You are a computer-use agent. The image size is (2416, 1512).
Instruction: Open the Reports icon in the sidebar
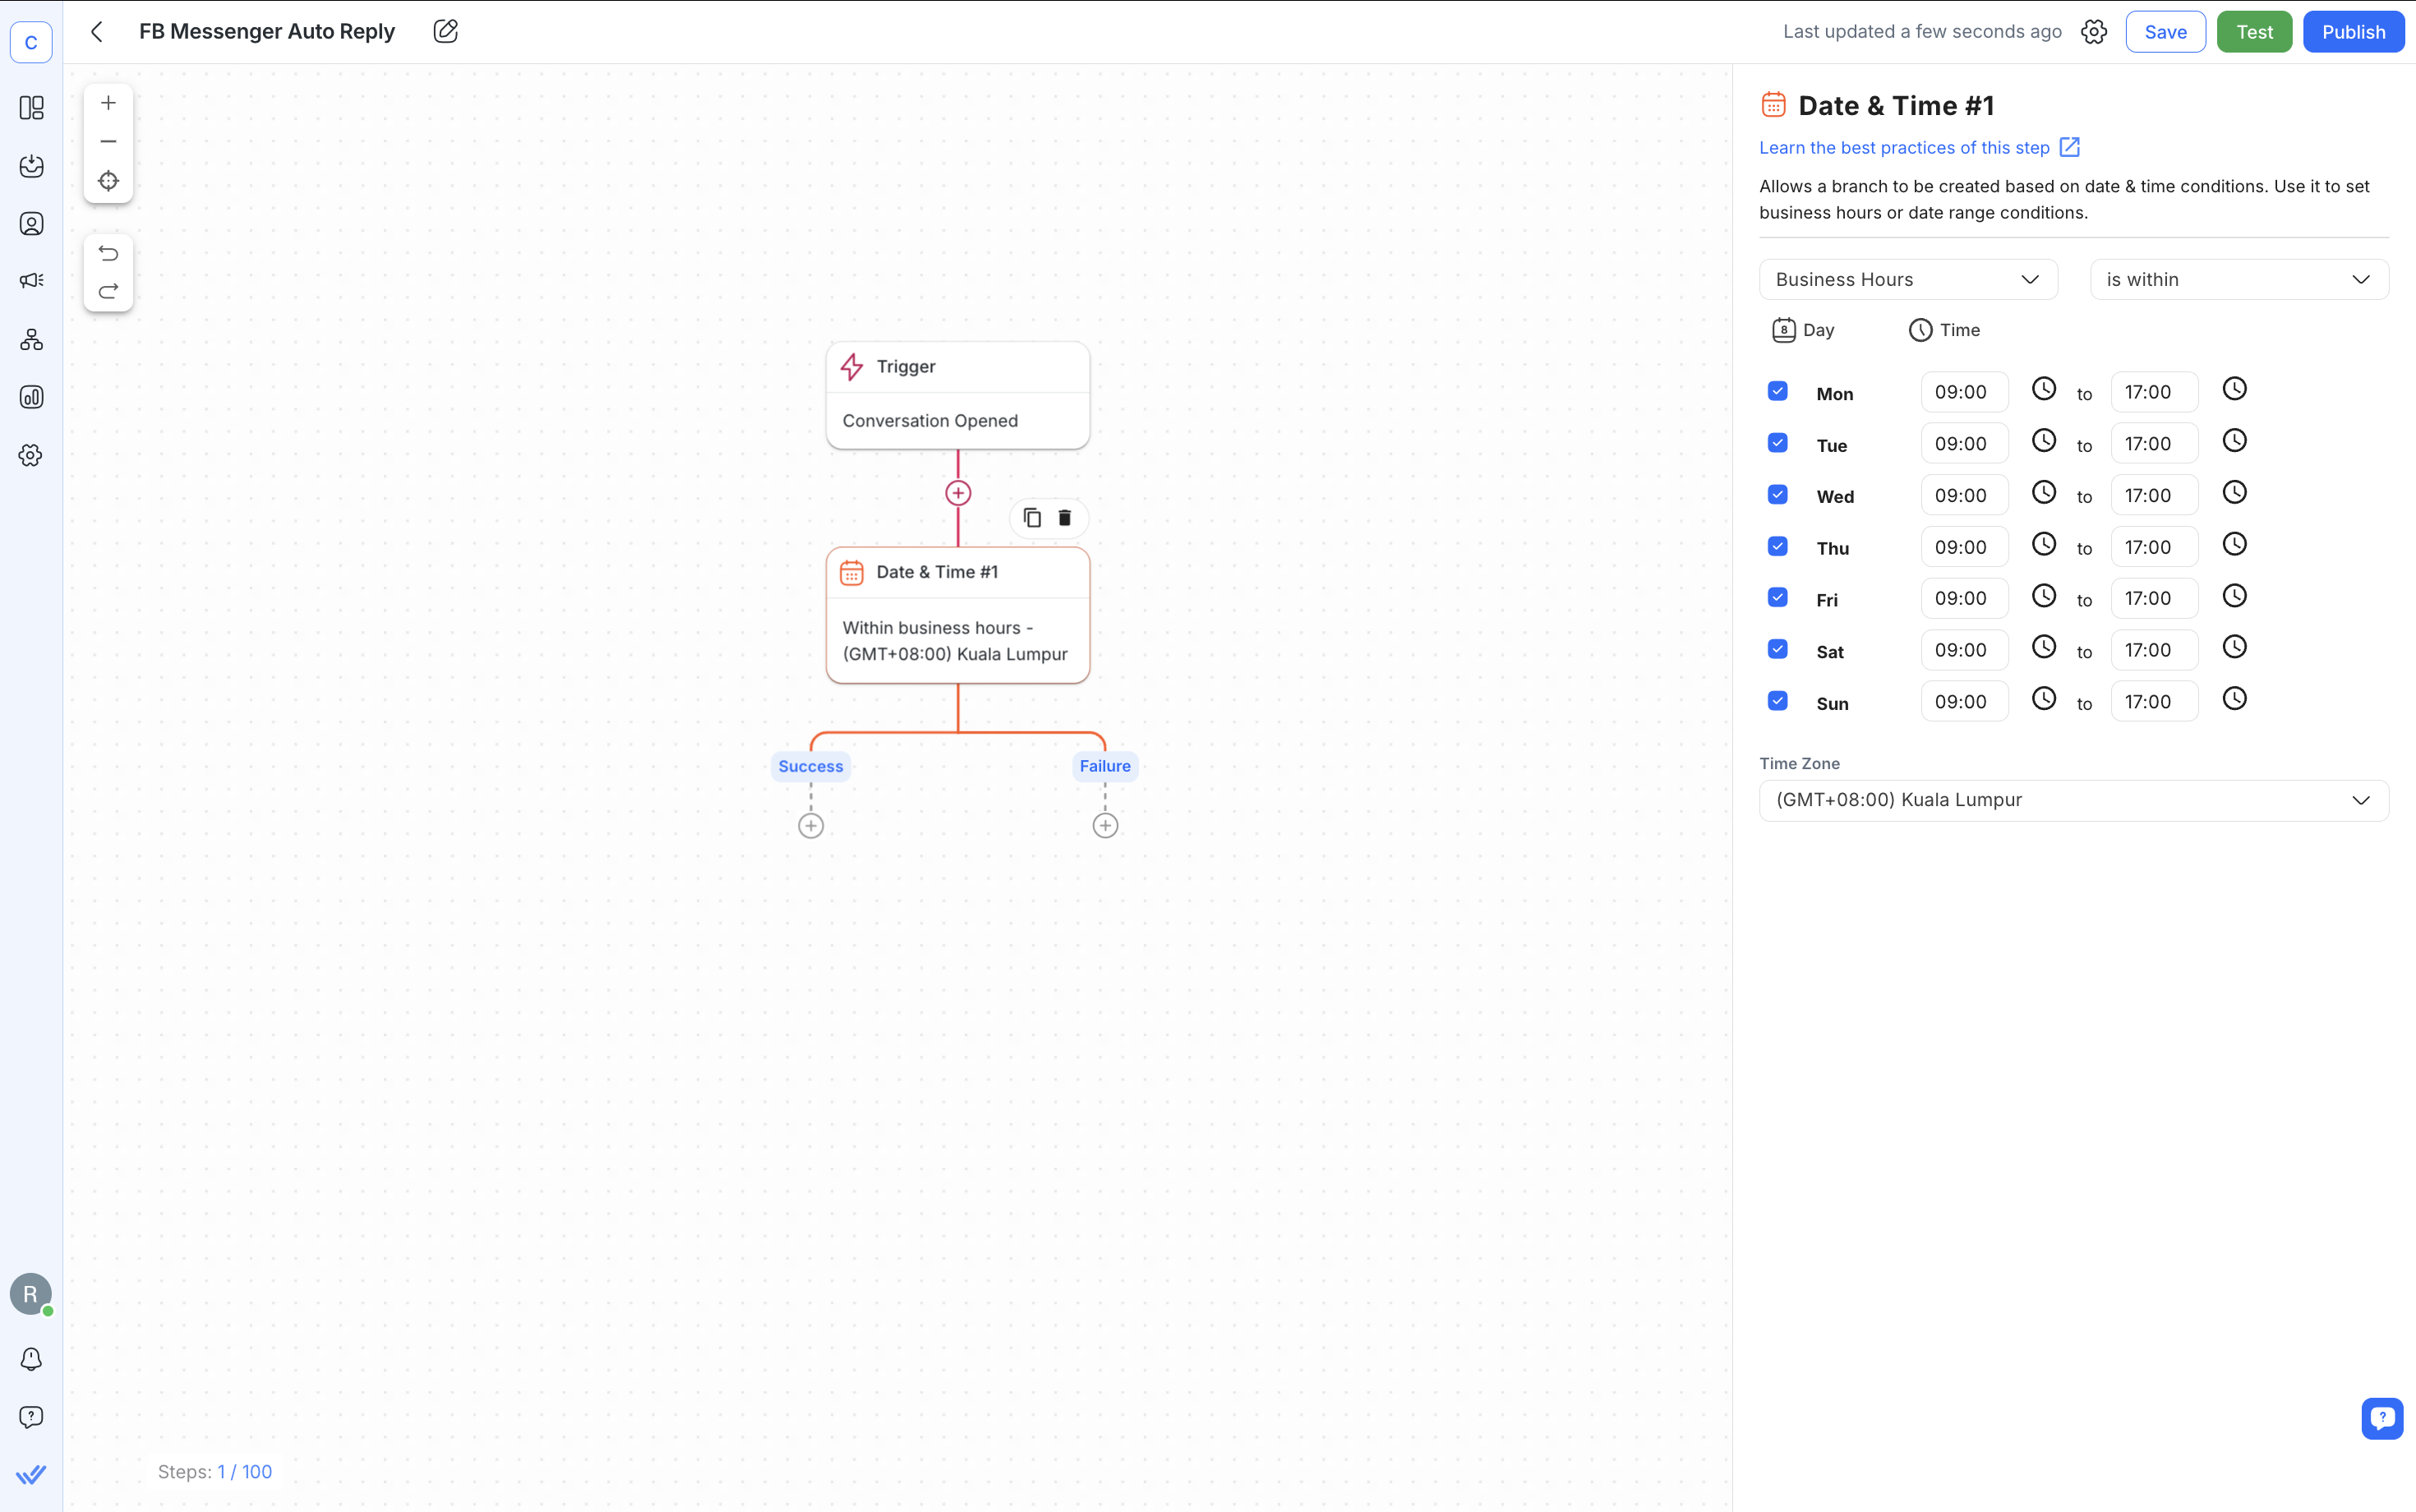(x=31, y=397)
